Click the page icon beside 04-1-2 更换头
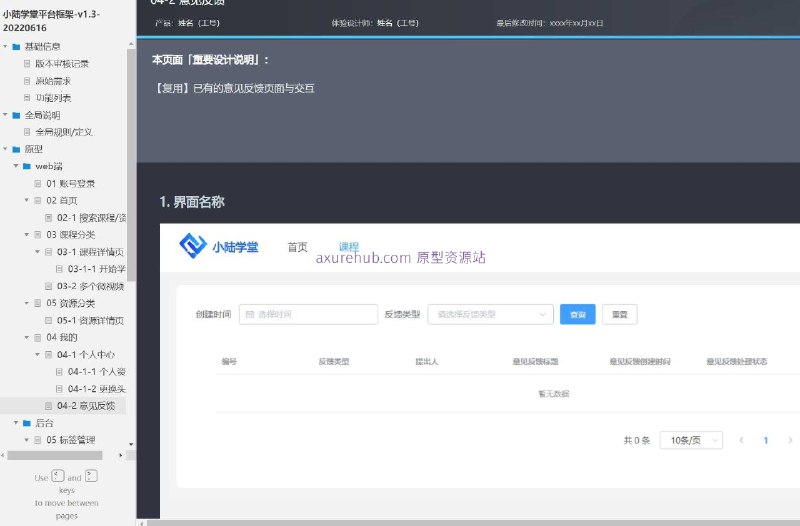 point(59,389)
